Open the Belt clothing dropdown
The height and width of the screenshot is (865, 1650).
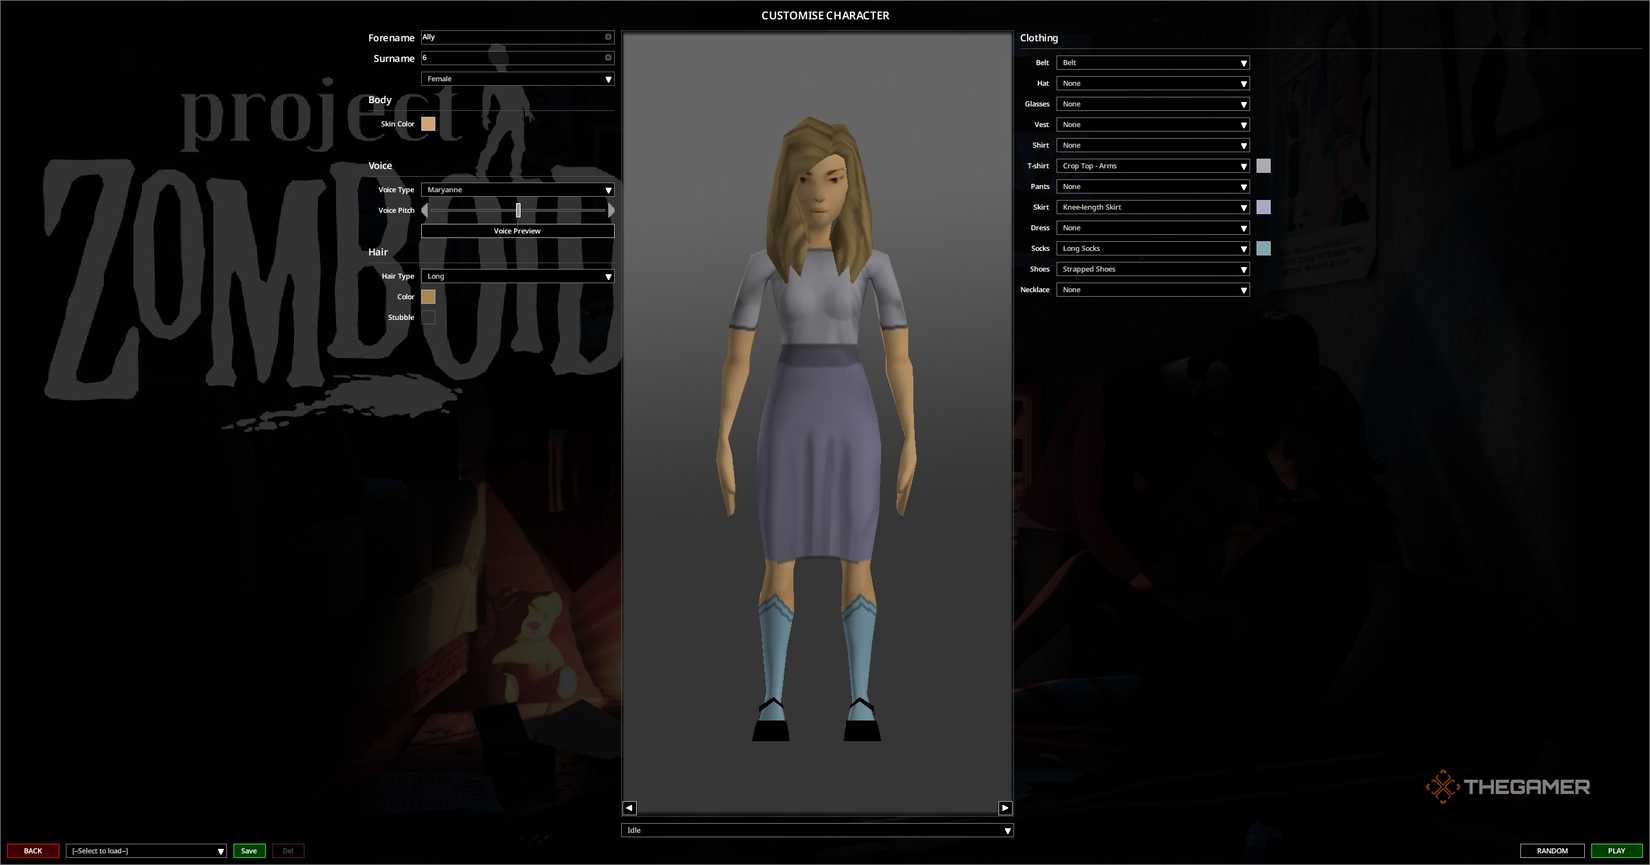1153,63
